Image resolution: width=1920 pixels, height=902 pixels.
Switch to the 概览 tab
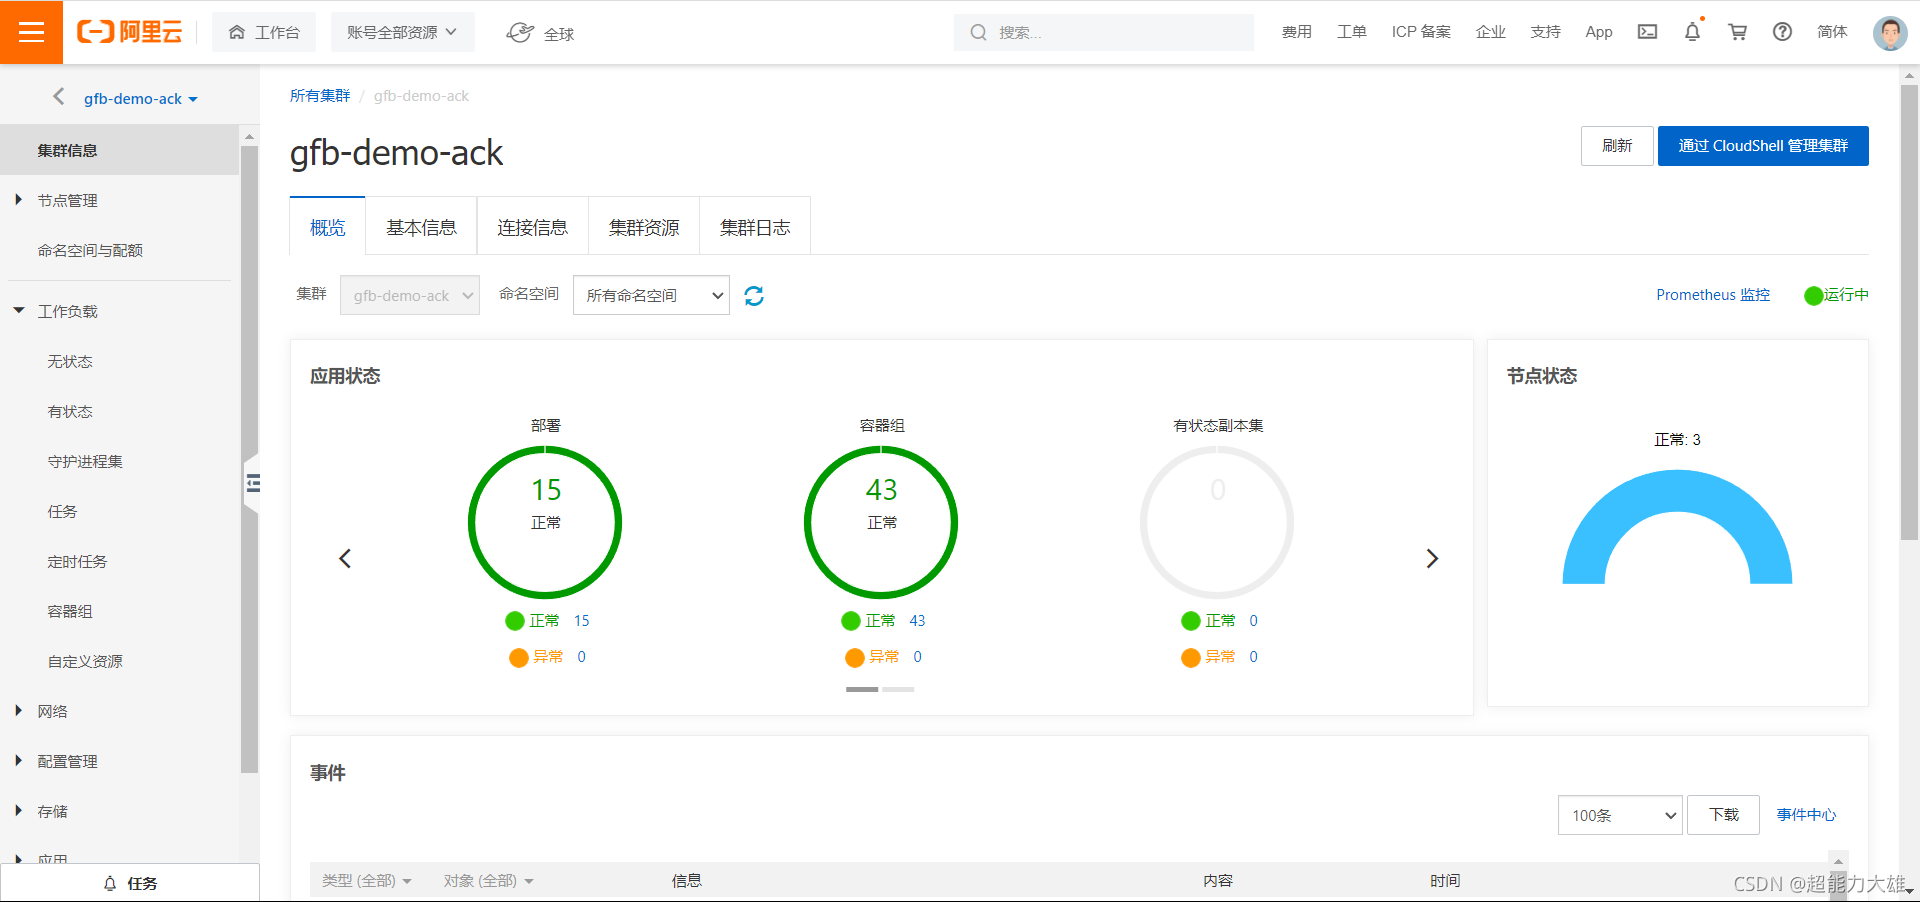point(328,227)
